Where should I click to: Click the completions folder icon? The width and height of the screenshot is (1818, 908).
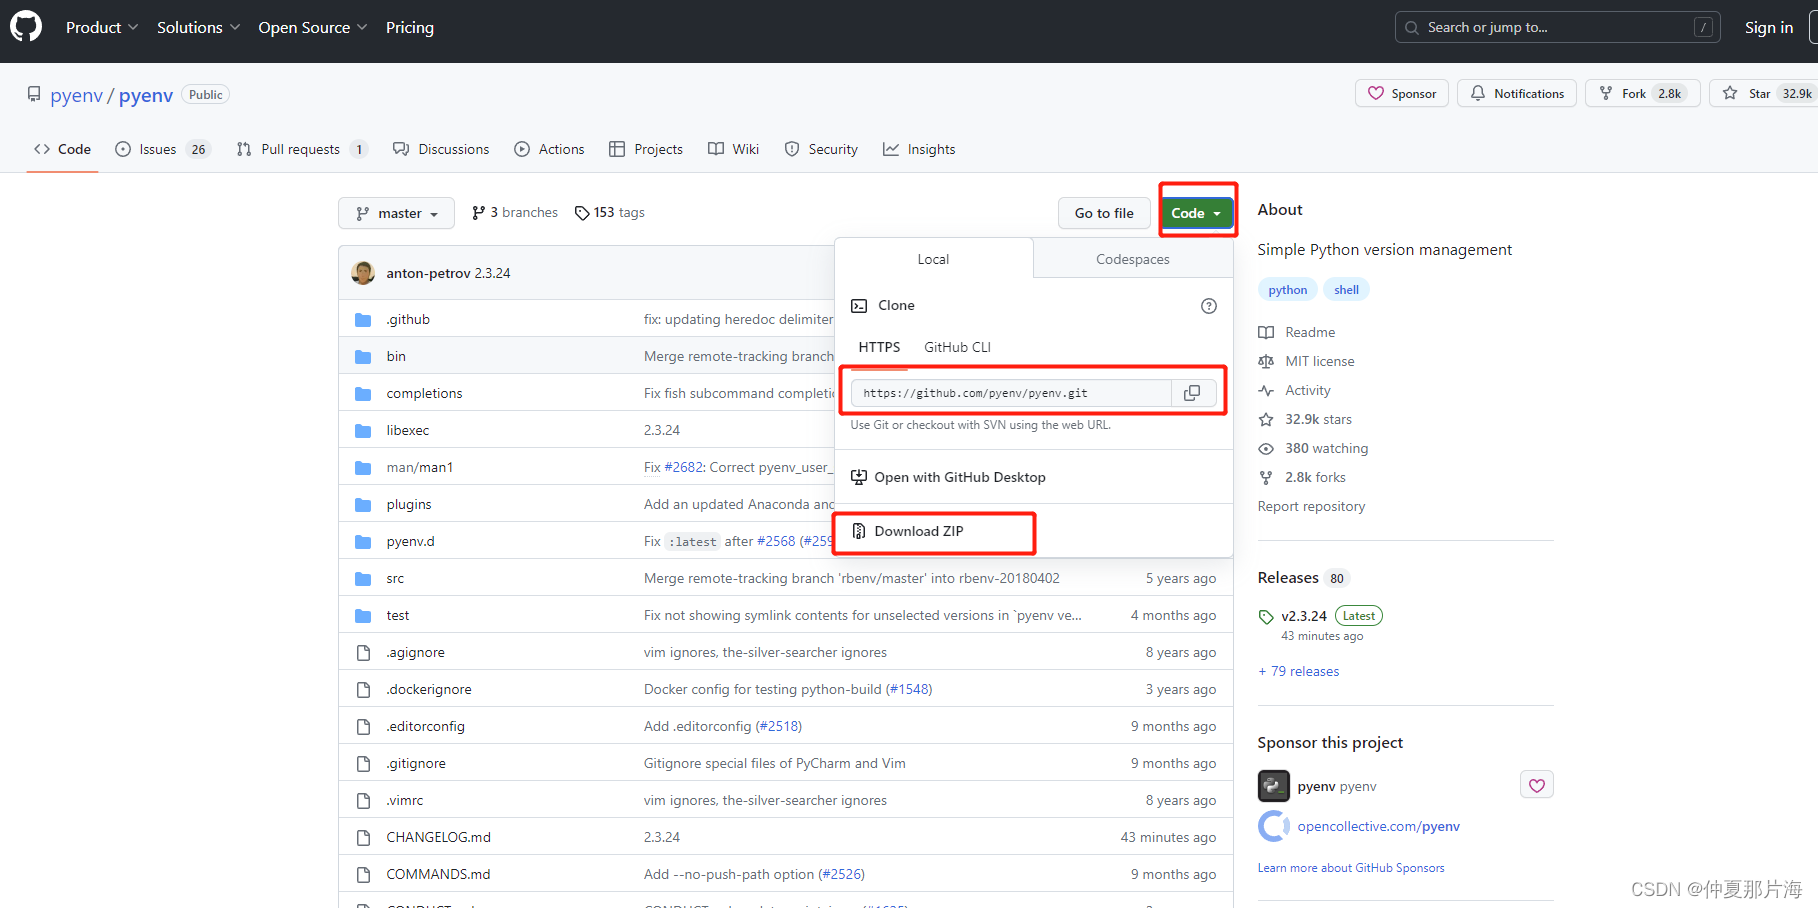363,394
